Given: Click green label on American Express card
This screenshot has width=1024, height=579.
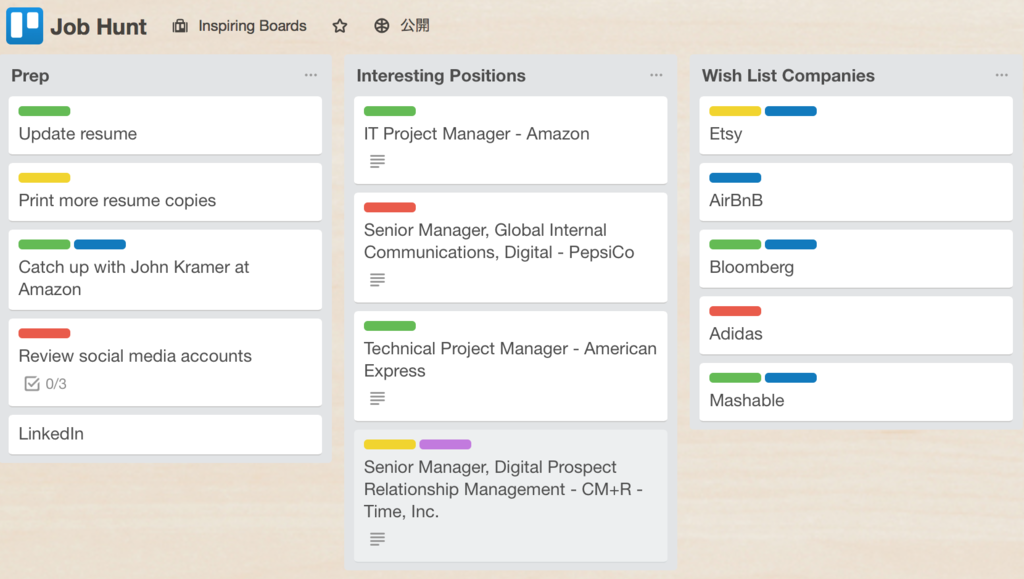Looking at the screenshot, I should click(x=390, y=326).
